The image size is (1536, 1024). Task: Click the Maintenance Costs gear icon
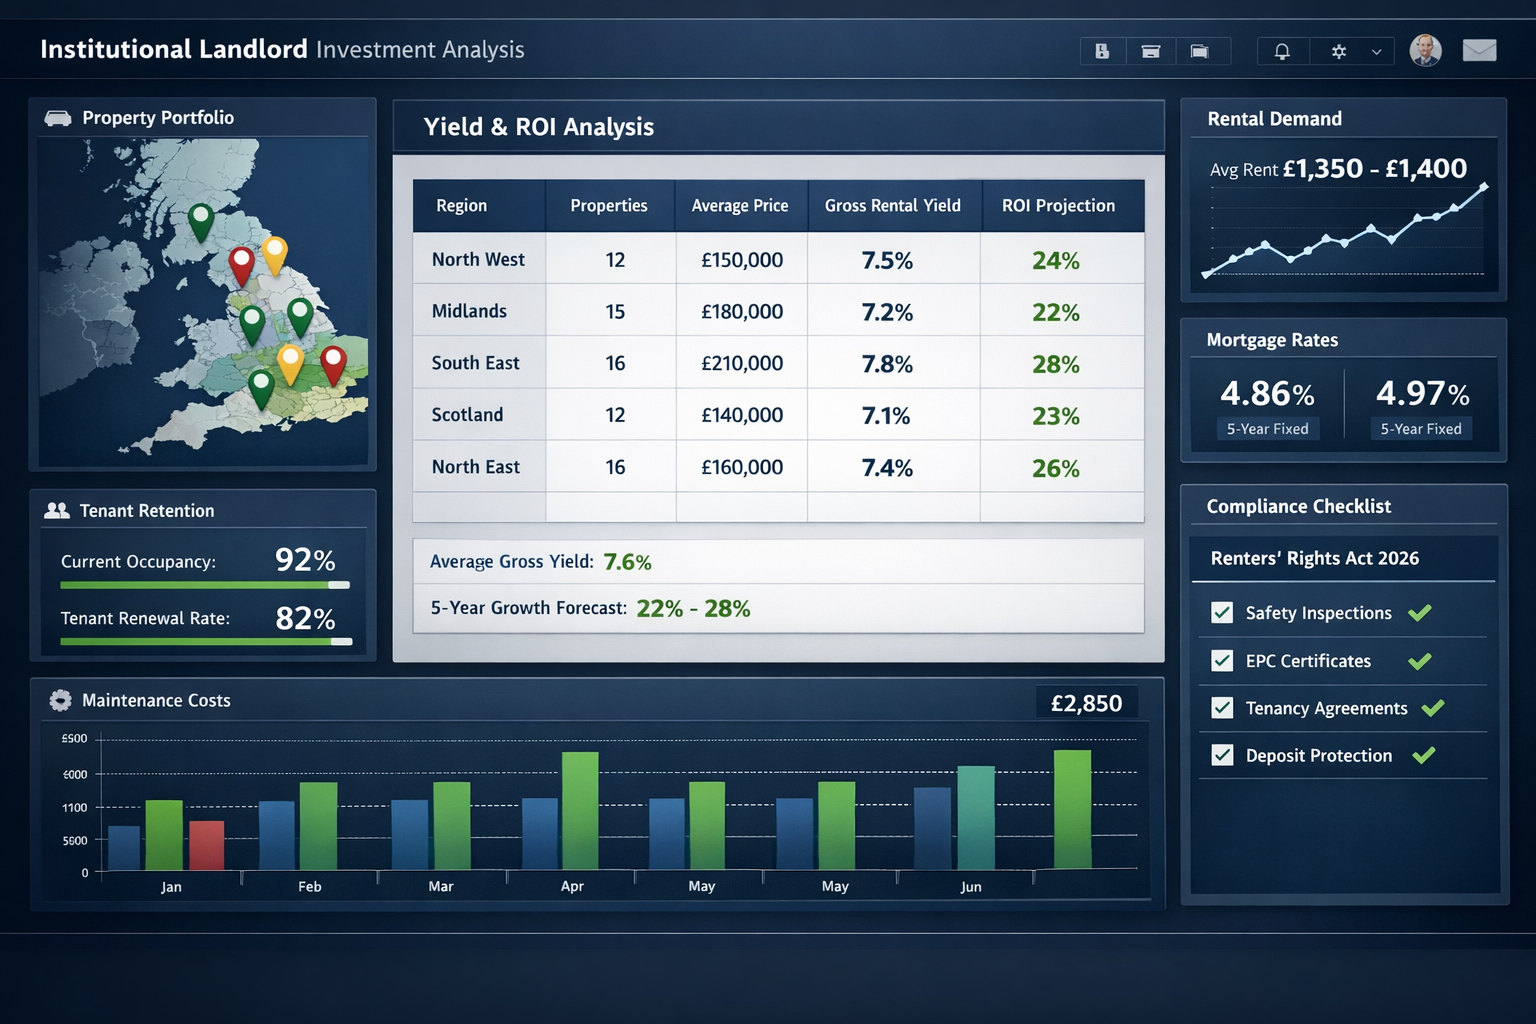[x=59, y=700]
